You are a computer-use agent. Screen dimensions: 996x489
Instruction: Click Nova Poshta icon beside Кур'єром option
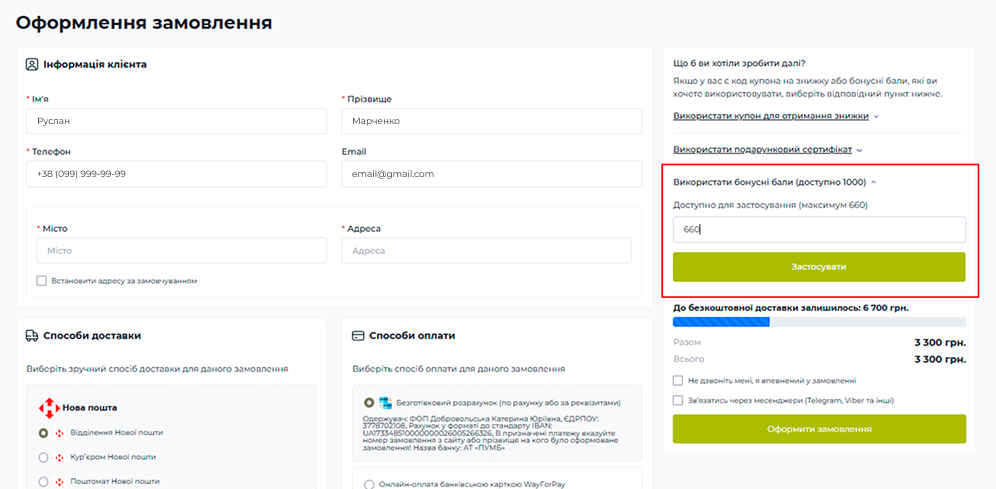tap(59, 457)
